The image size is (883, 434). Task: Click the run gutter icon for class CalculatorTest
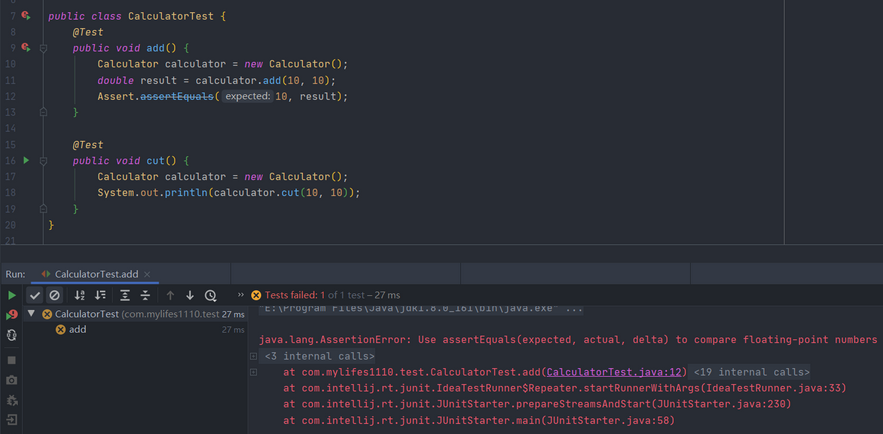pos(26,16)
